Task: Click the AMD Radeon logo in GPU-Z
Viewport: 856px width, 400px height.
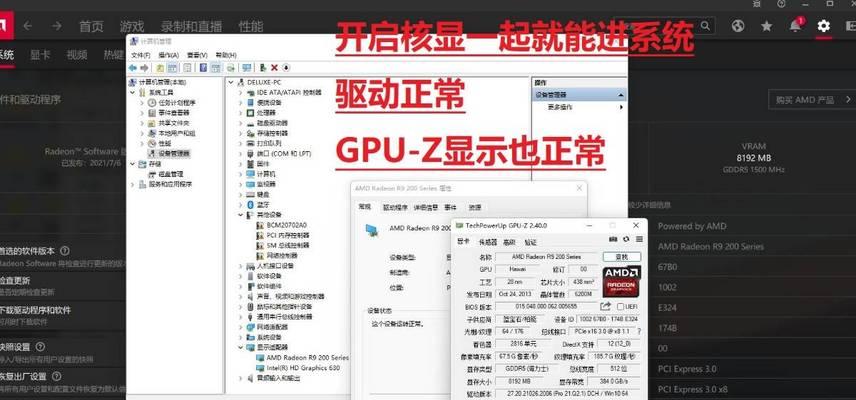Action: [622, 282]
